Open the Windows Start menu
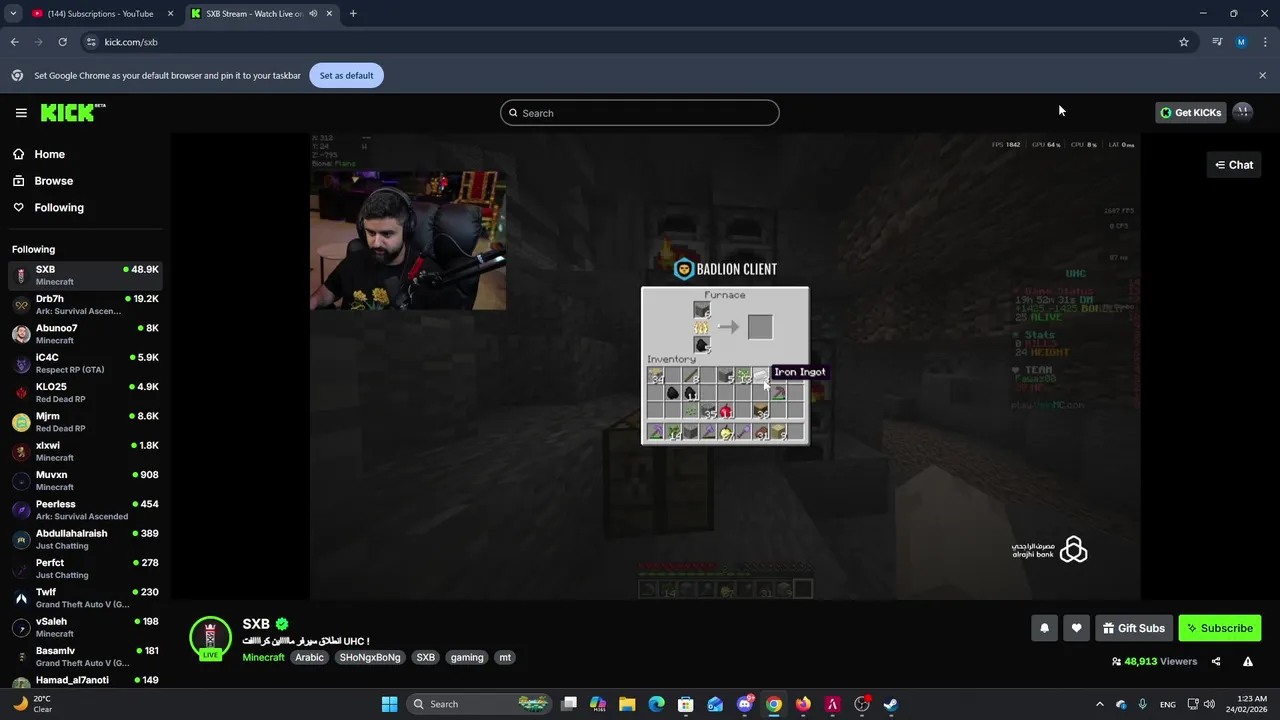Screen dimensions: 1280x720 coord(389,704)
